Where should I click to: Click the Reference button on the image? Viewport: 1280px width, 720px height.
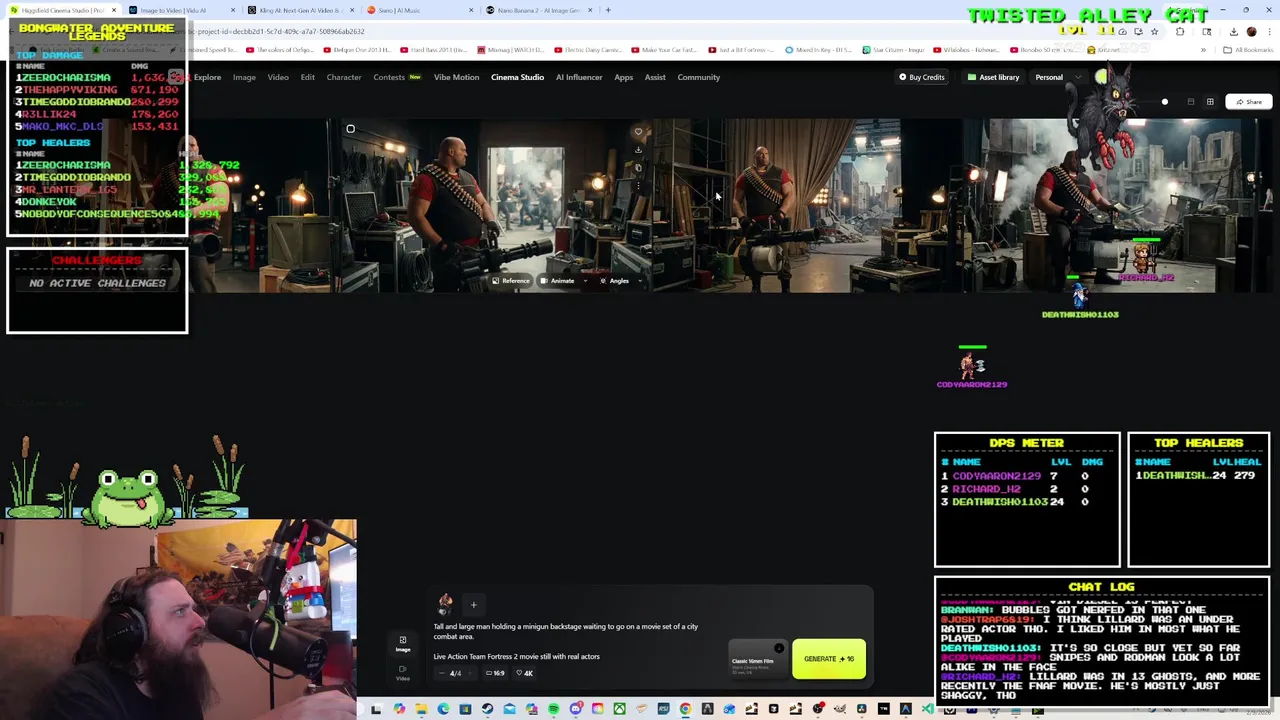tap(511, 281)
